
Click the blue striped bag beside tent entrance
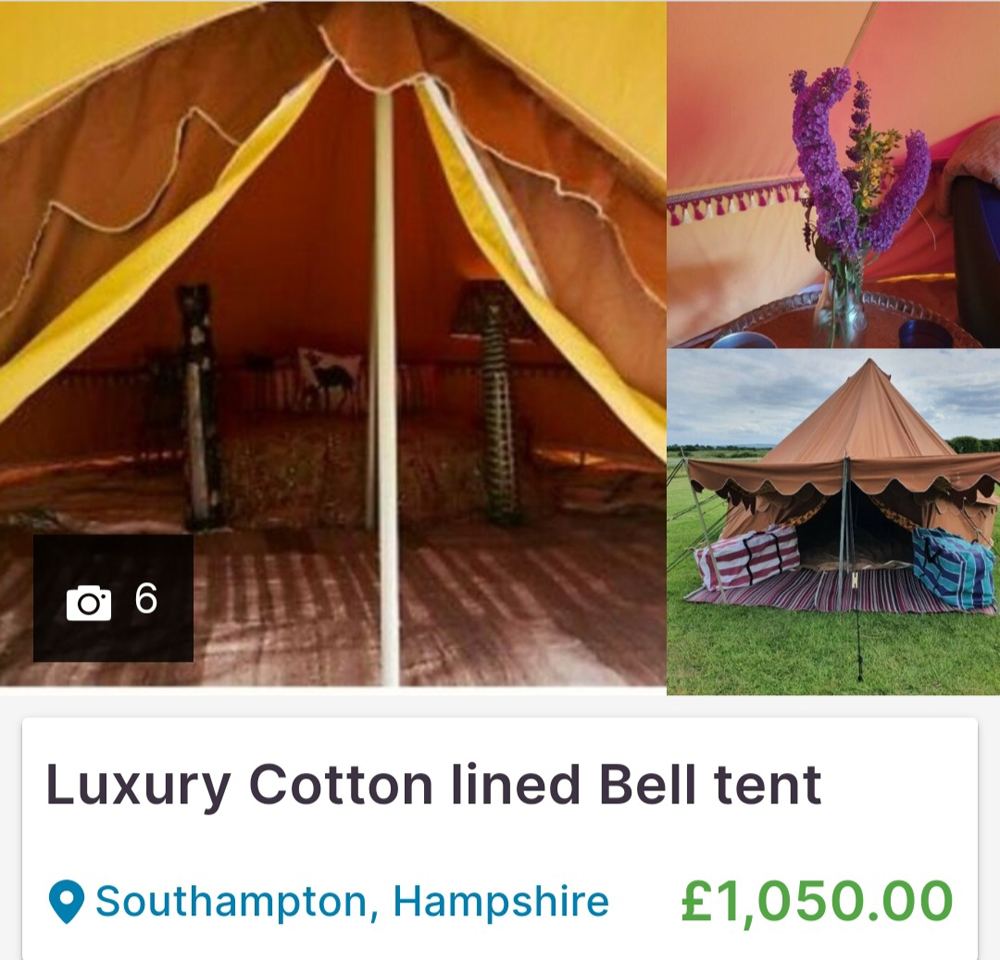pos(953,568)
